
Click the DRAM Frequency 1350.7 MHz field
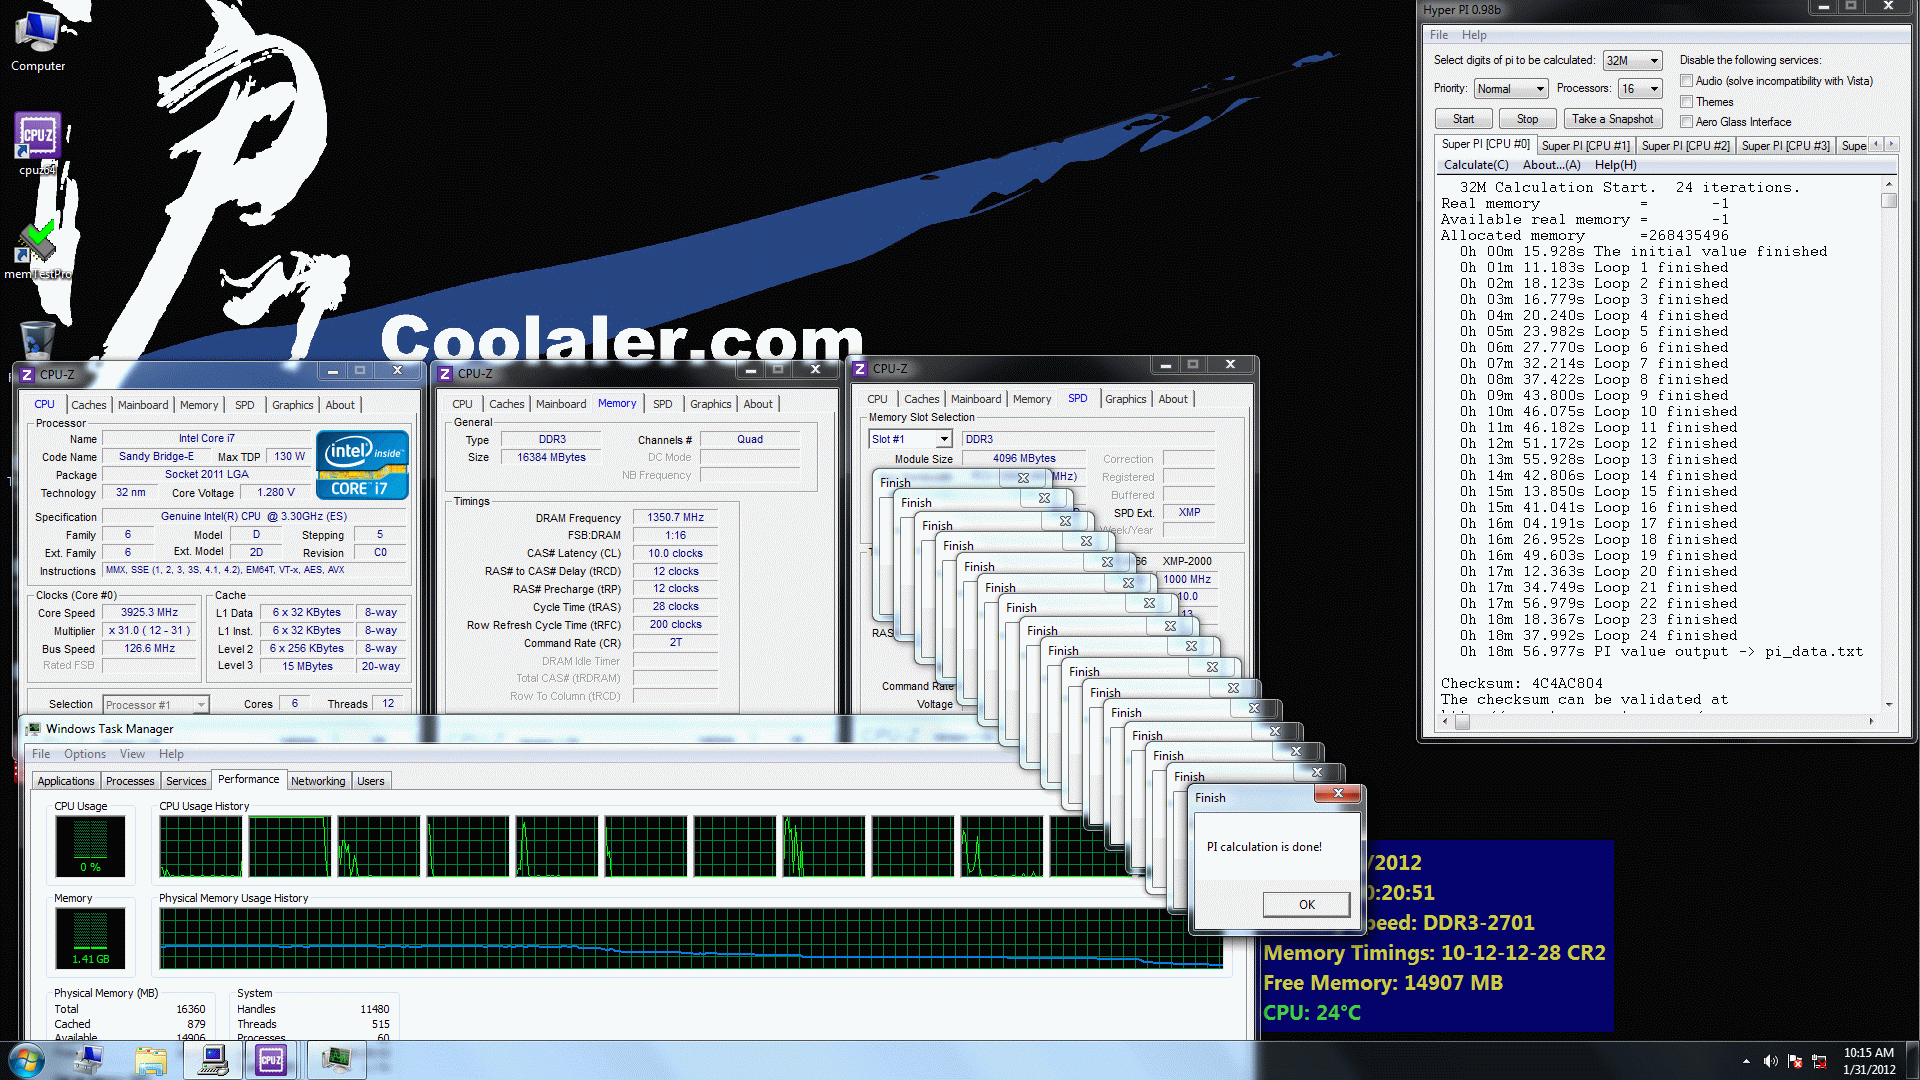tap(675, 518)
